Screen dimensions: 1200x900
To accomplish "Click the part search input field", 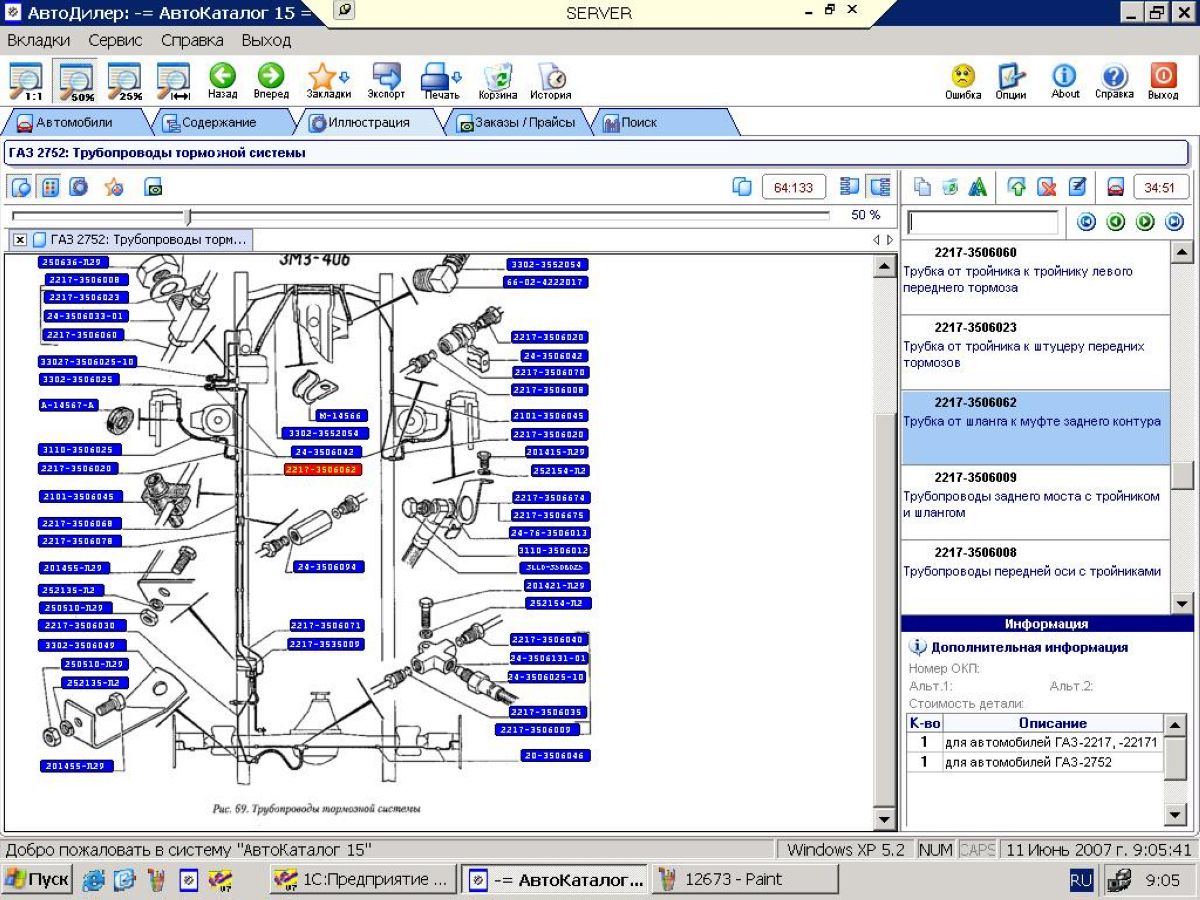I will (982, 222).
